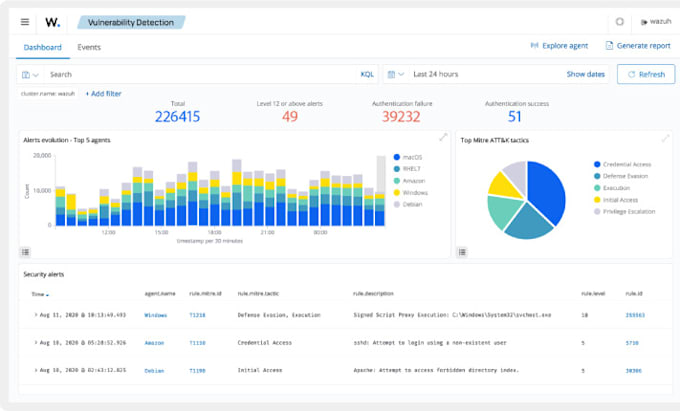Click the Wazuh logo icon
Viewport: 680px width, 411px height.
pos(52,21)
